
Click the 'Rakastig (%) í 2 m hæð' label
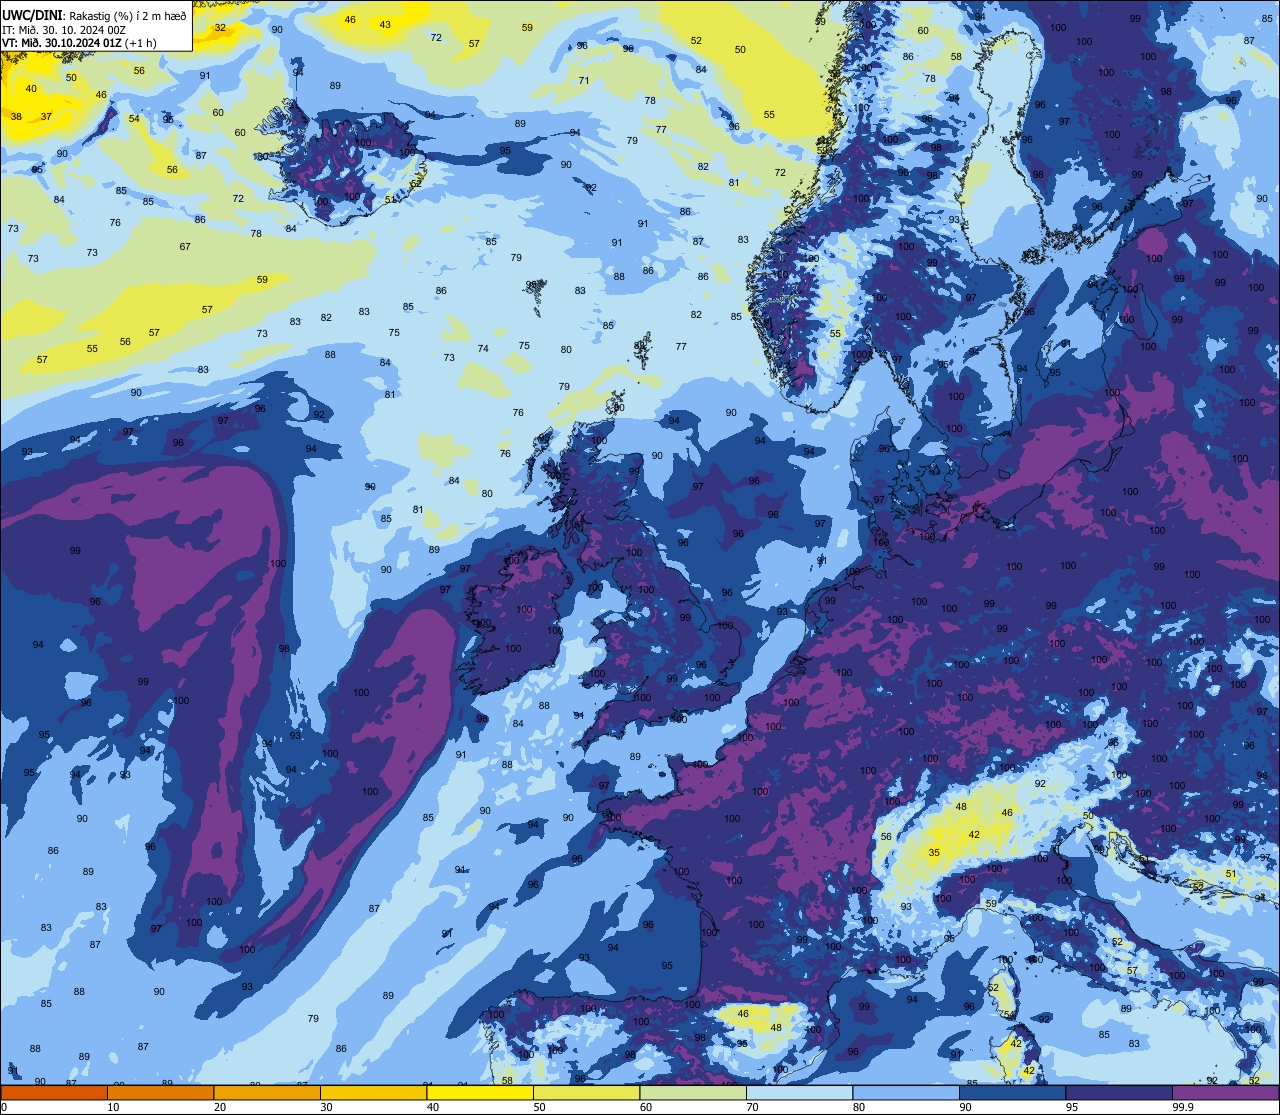(128, 16)
